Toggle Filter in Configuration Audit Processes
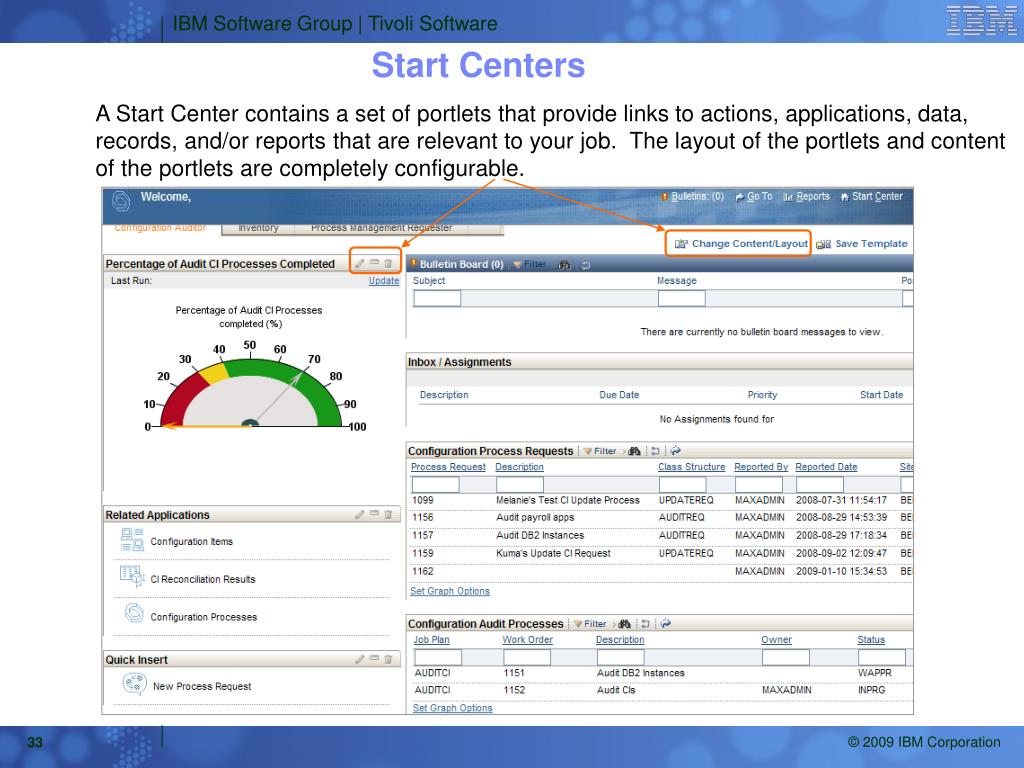The height and width of the screenshot is (768, 1024). (x=590, y=624)
